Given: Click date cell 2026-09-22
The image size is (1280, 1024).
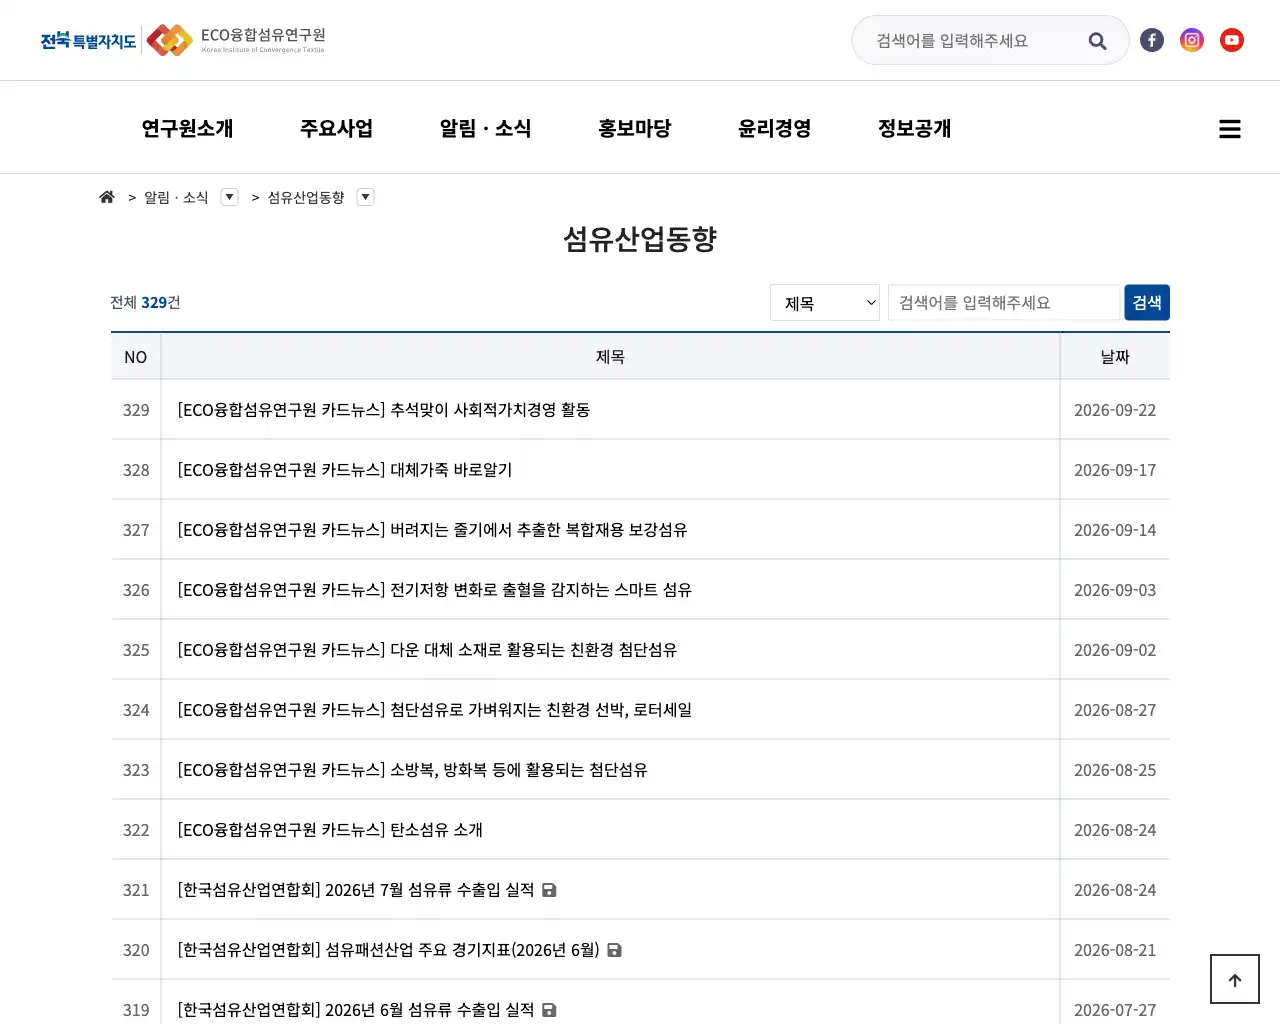Looking at the screenshot, I should coord(1115,410).
